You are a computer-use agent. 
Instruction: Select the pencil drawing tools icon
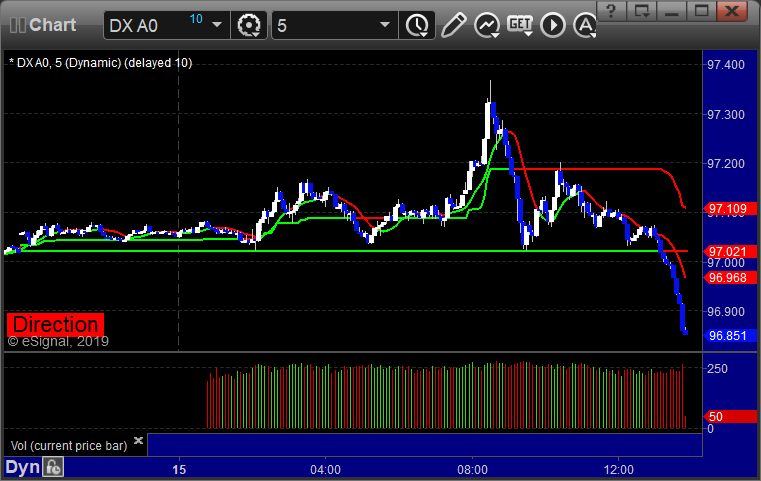point(454,25)
